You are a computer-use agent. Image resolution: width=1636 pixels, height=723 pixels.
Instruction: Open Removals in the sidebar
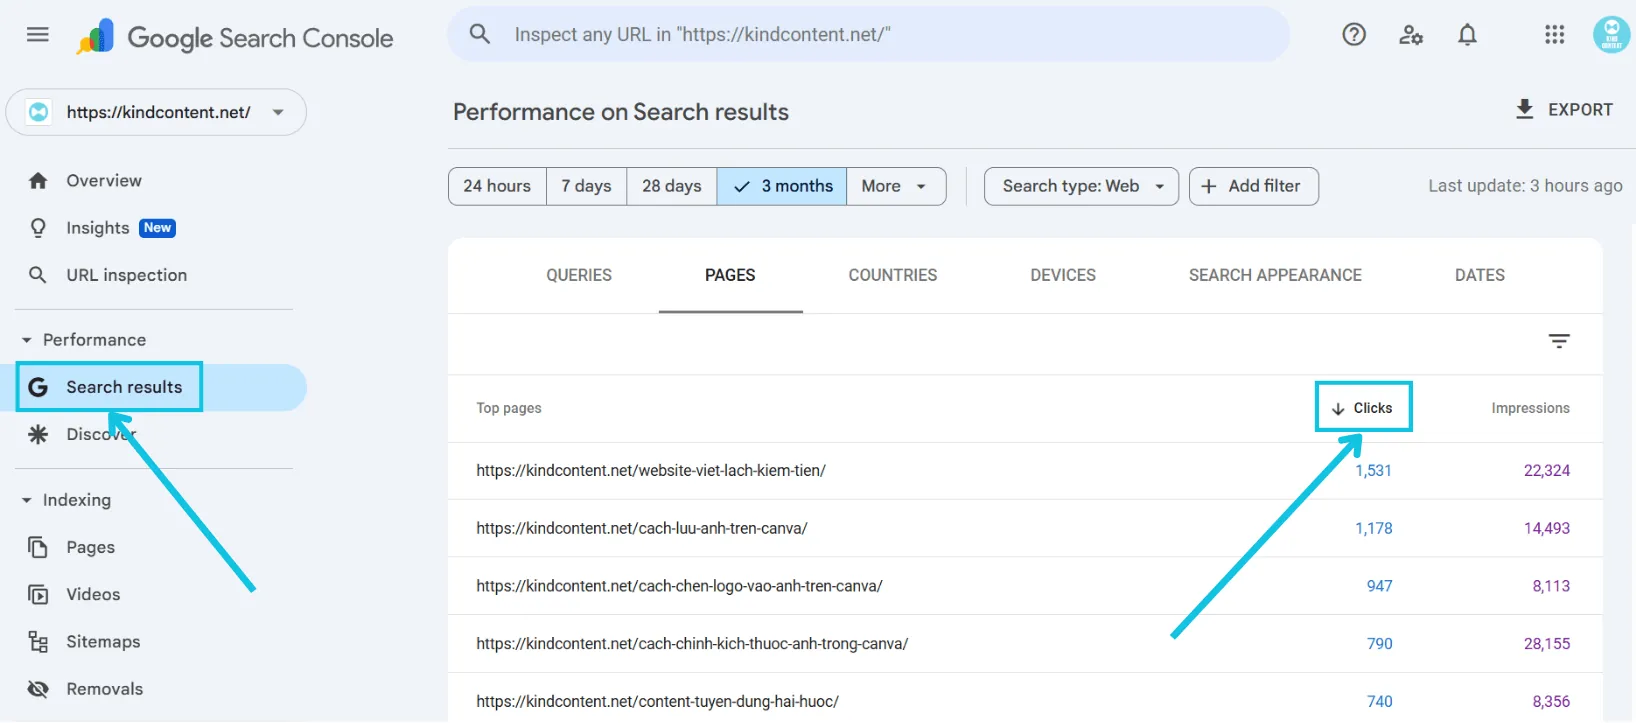tap(104, 689)
